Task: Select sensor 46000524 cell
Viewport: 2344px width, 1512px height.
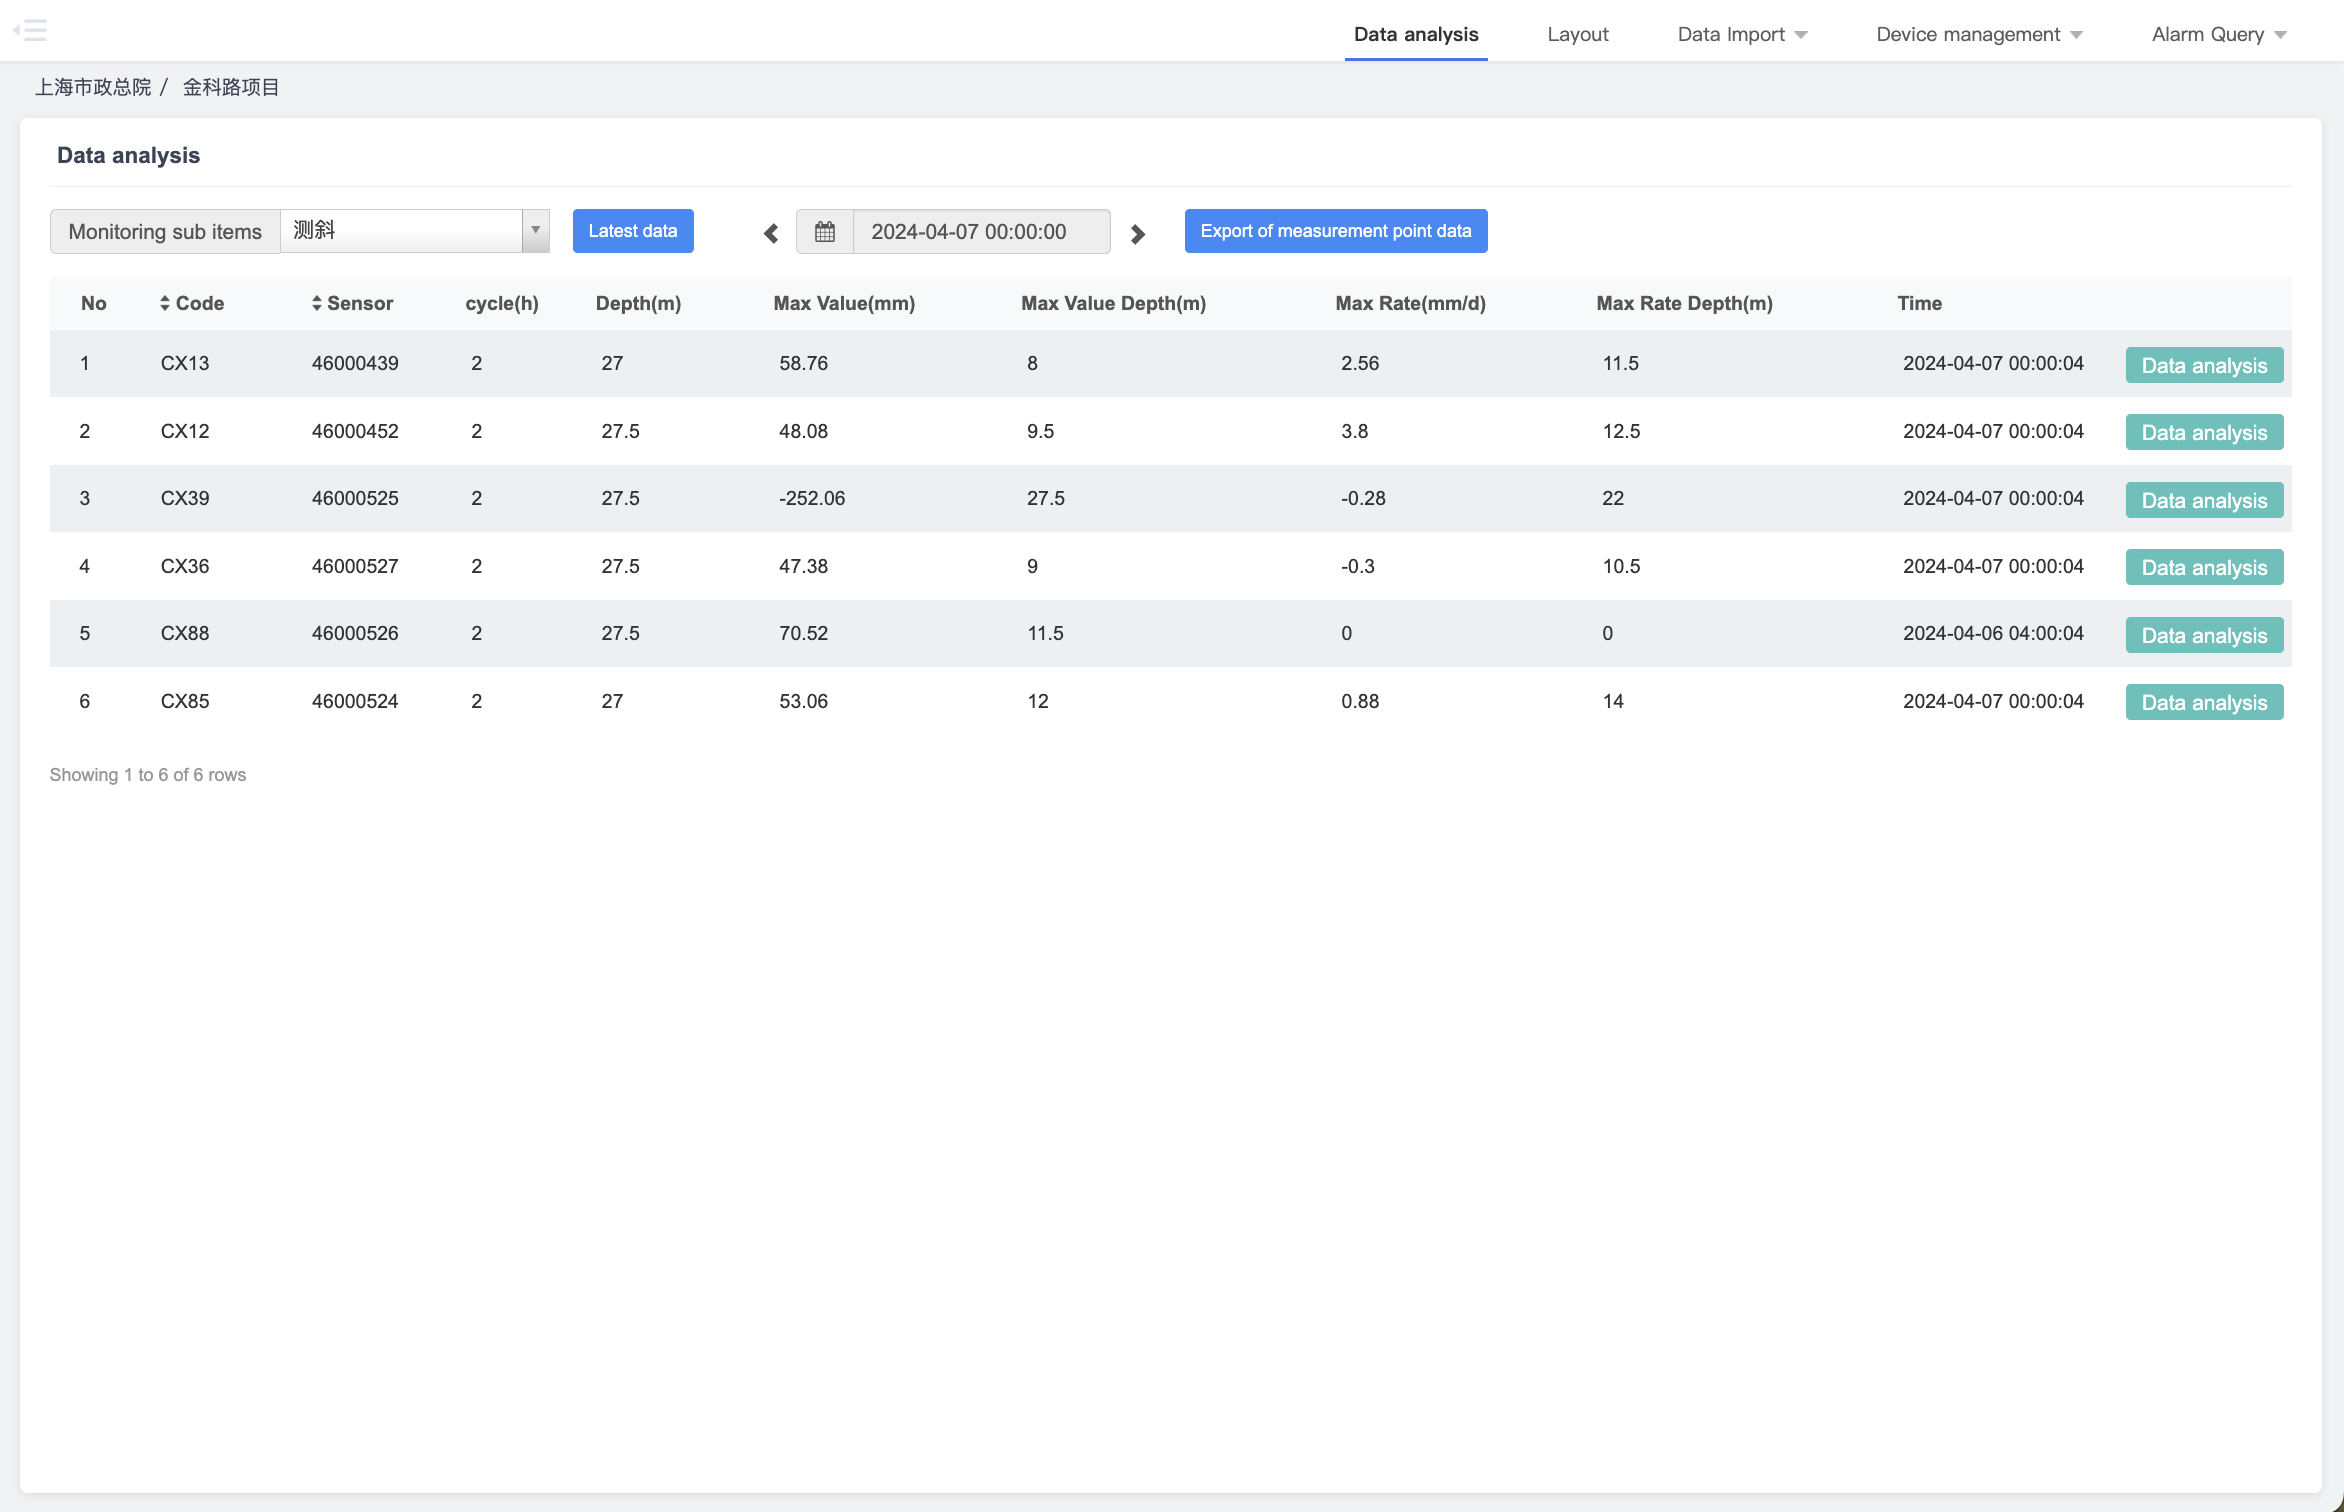Action: point(355,701)
